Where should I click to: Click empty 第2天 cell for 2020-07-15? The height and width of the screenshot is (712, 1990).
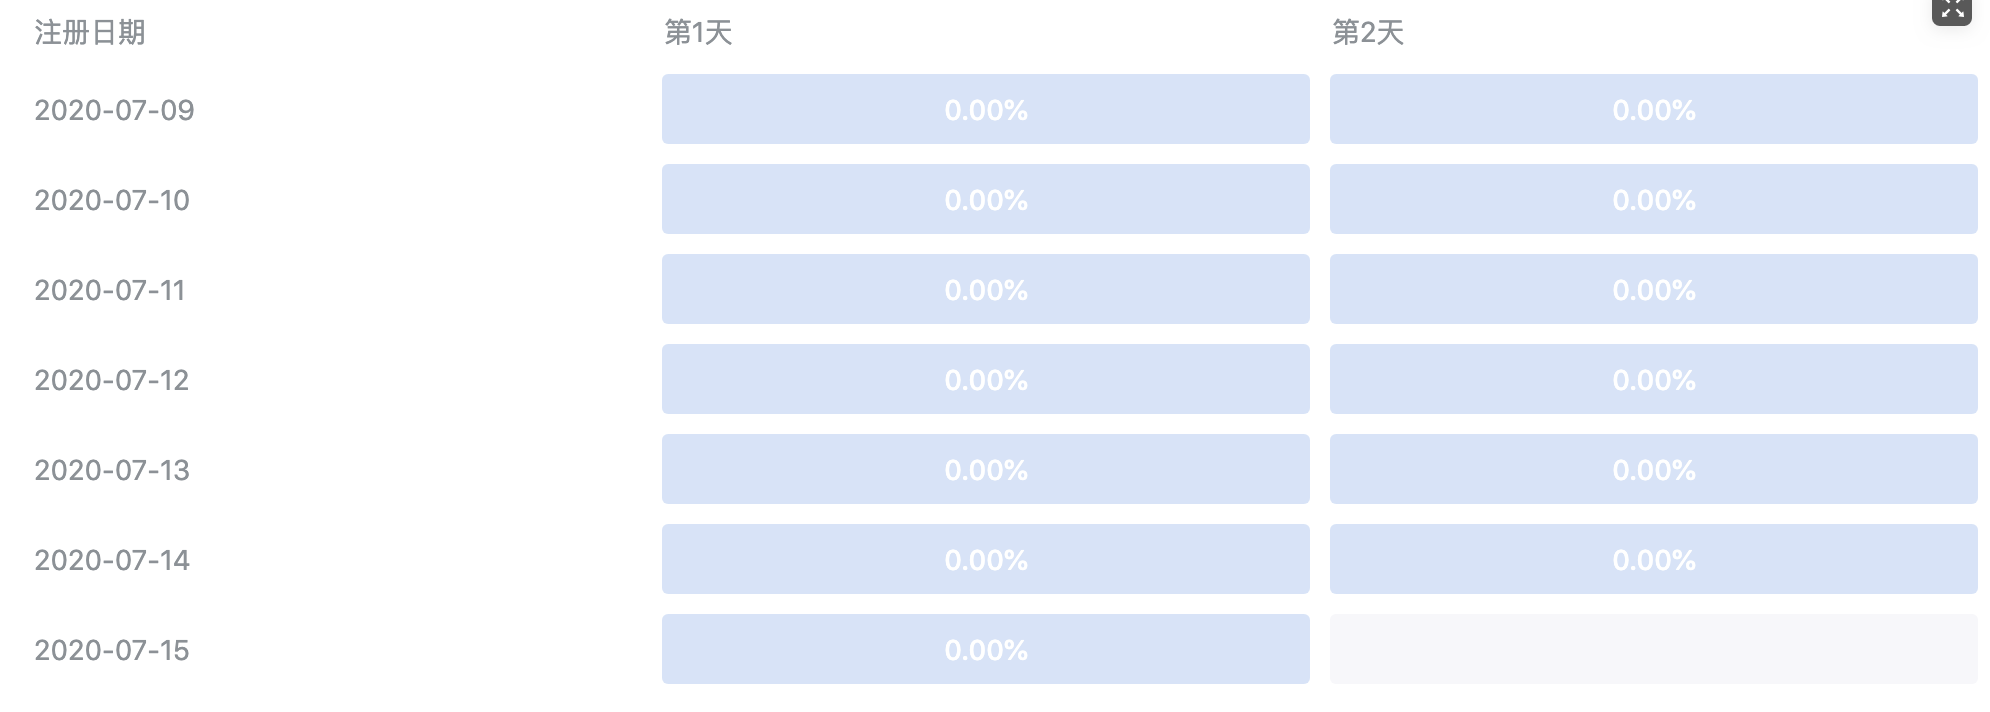1653,649
